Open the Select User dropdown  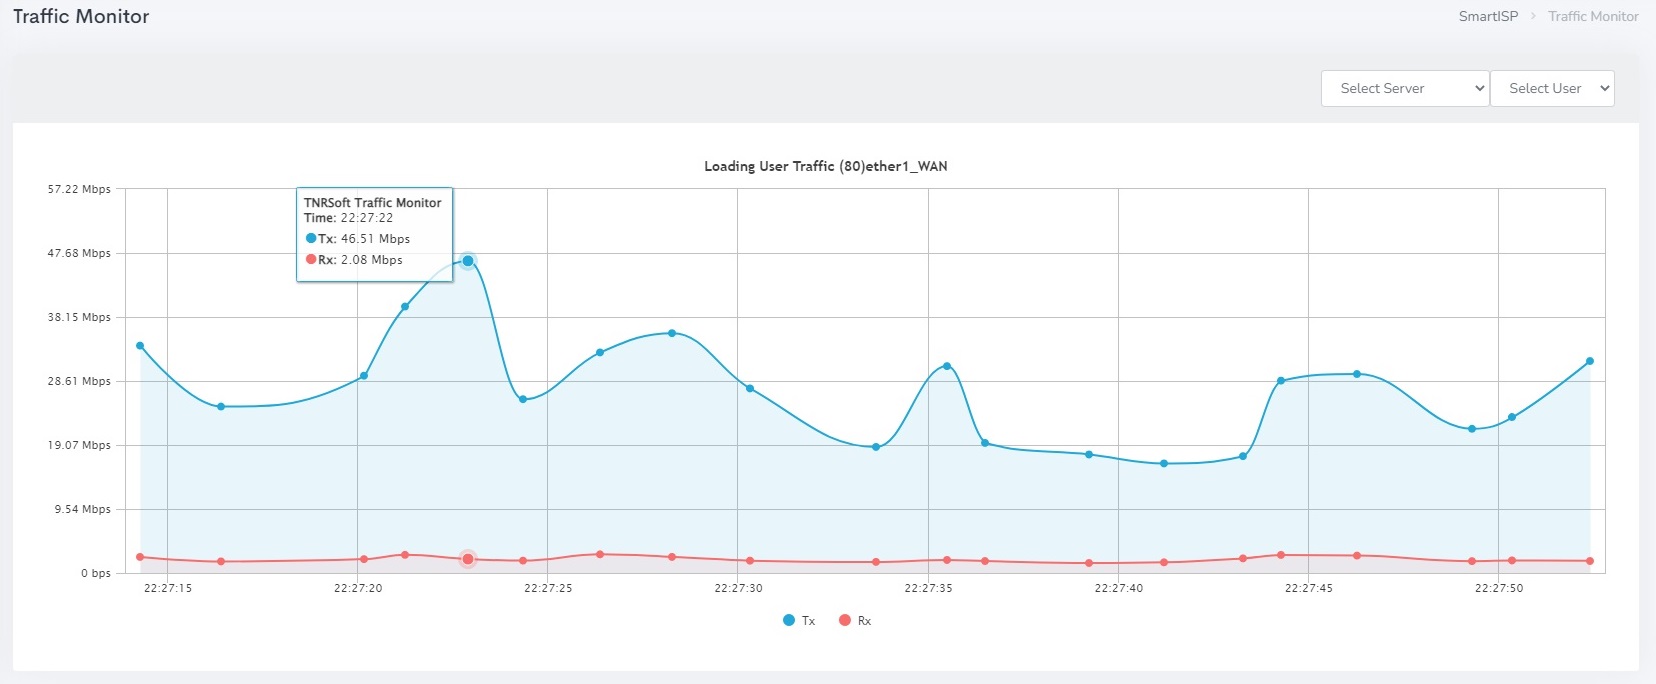pos(1551,88)
